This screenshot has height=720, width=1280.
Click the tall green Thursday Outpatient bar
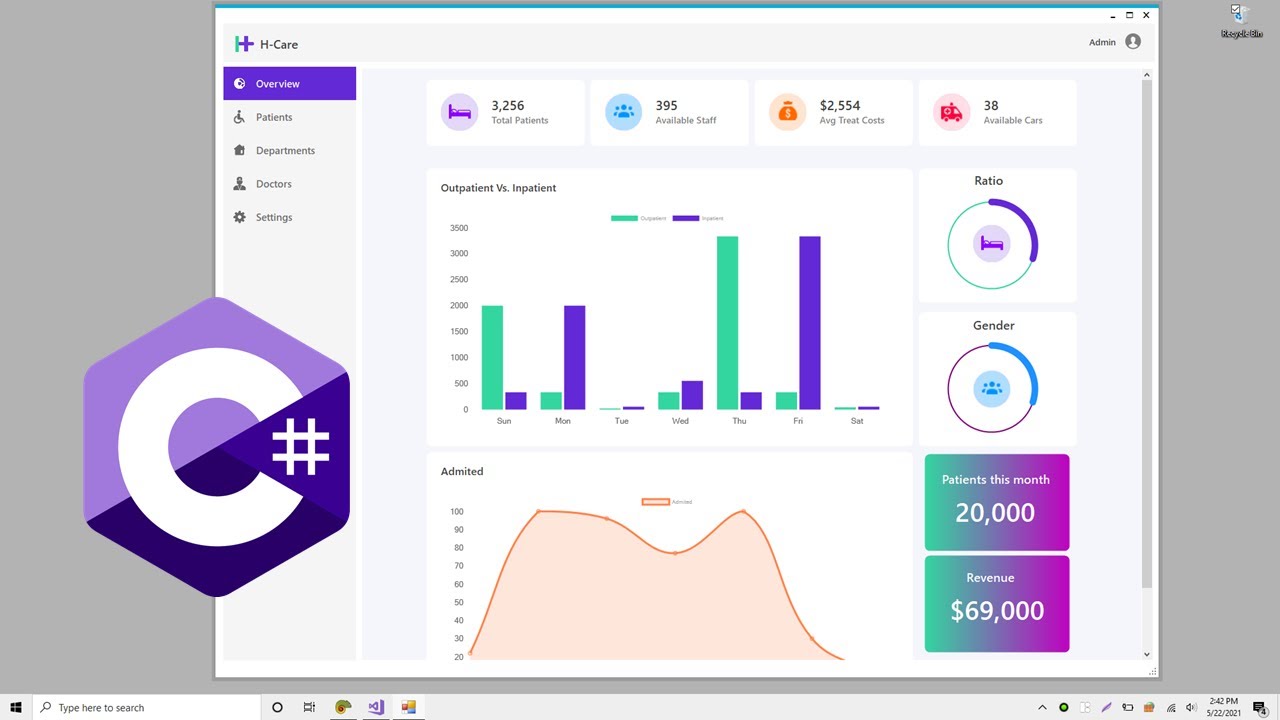point(728,323)
